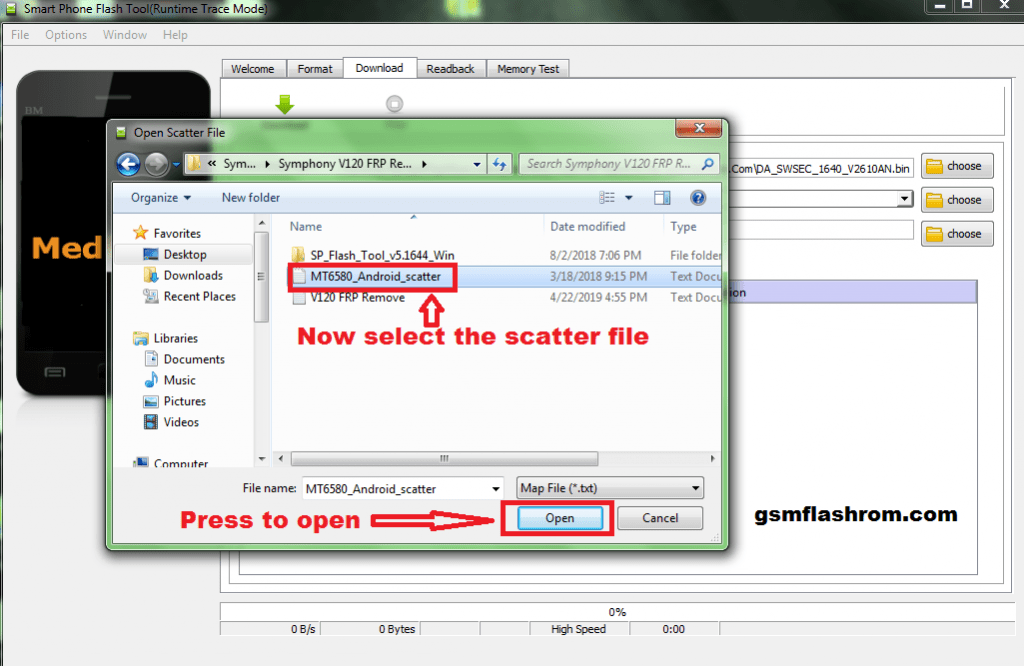The width and height of the screenshot is (1024, 666).
Task: Switch to the Readback tab
Action: tap(451, 69)
